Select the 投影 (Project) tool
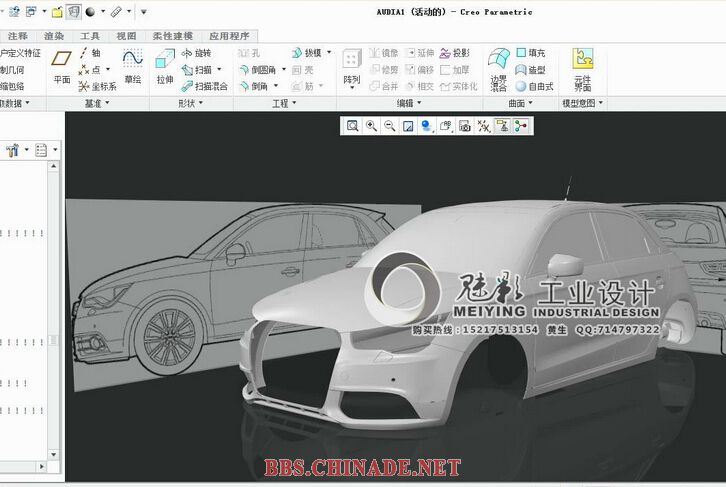This screenshot has height=487, width=726. point(455,53)
